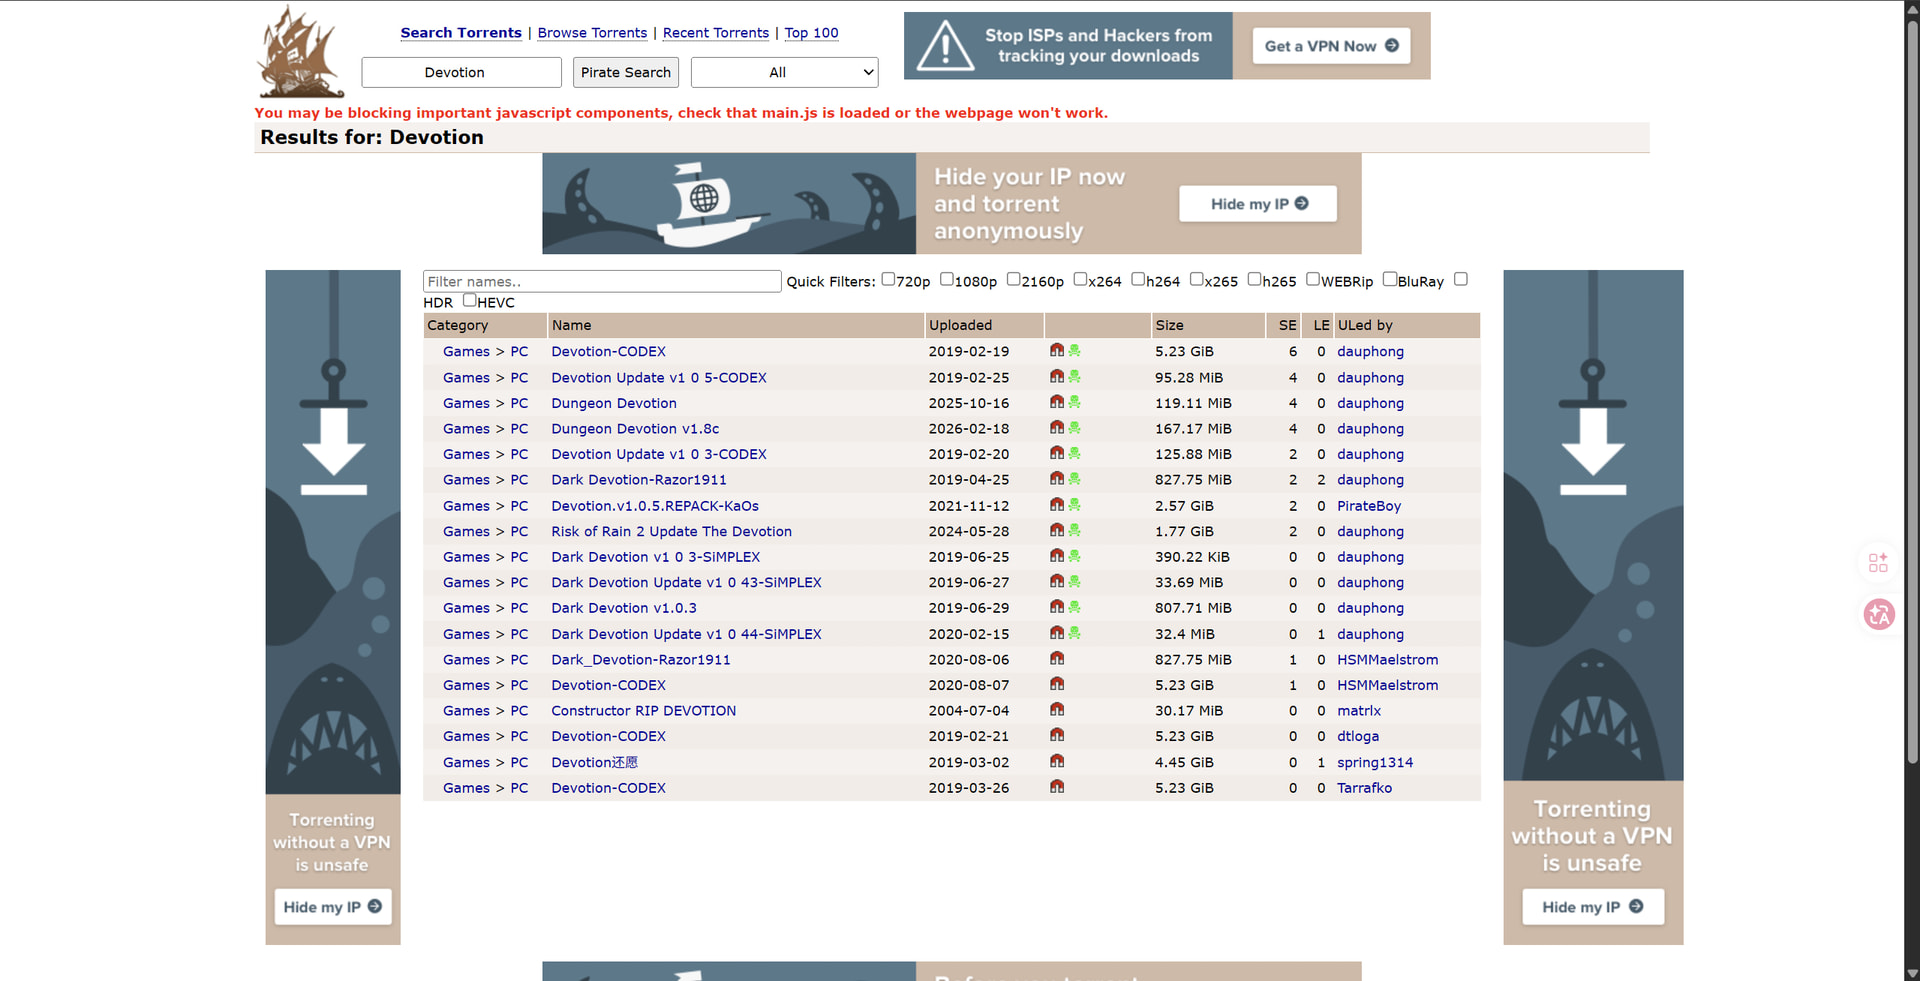
Task: Open the Constructor RIP DEVOTION torrent
Action: coord(643,711)
